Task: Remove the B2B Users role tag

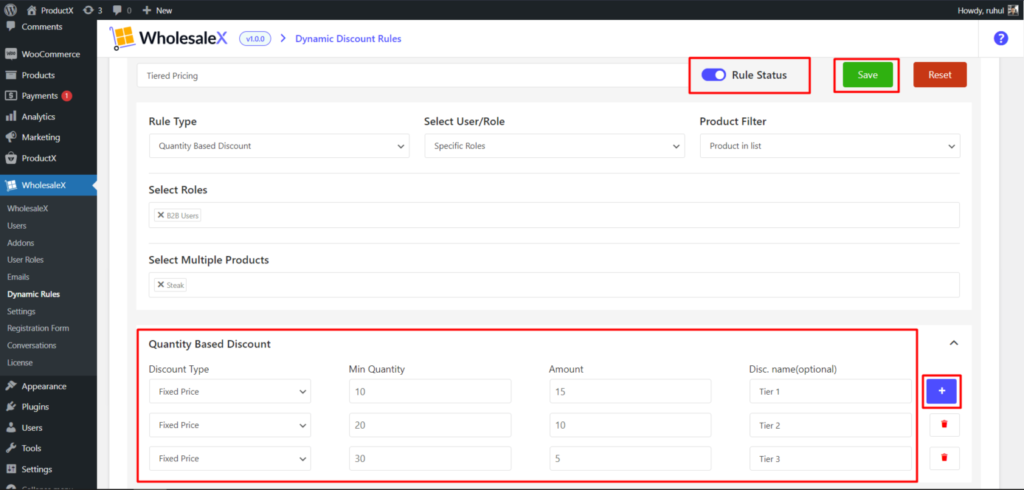Action: coord(161,215)
